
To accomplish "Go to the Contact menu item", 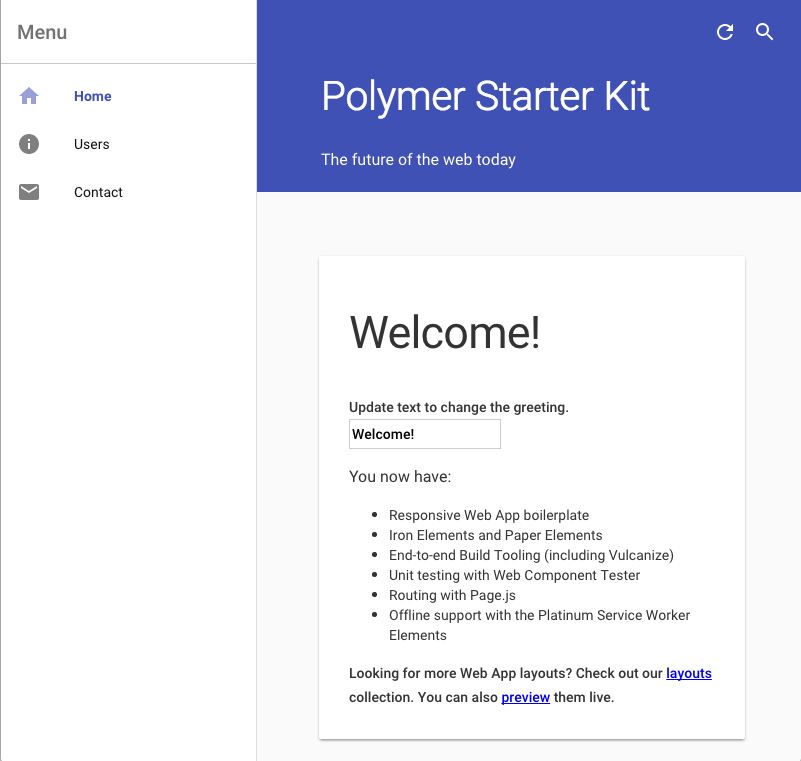I will (128, 192).
